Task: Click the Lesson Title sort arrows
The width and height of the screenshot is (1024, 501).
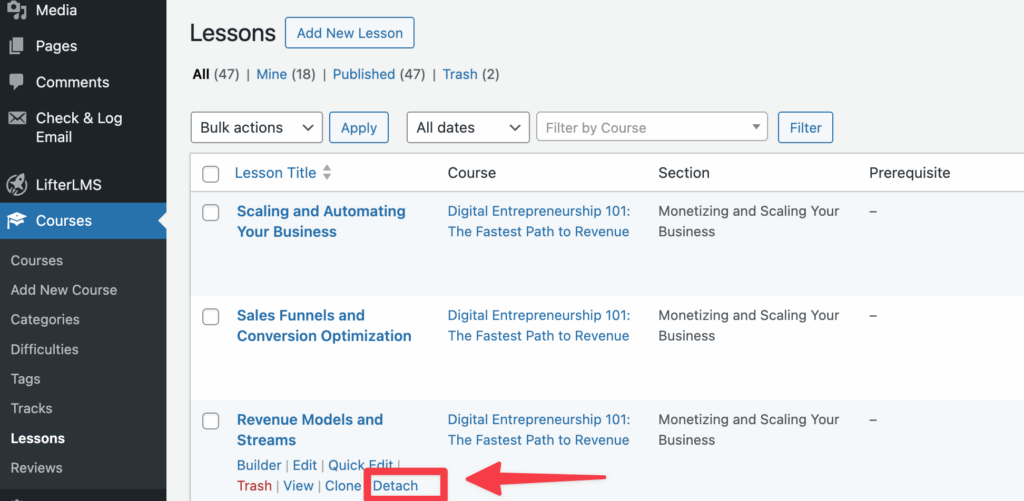Action: click(x=326, y=173)
